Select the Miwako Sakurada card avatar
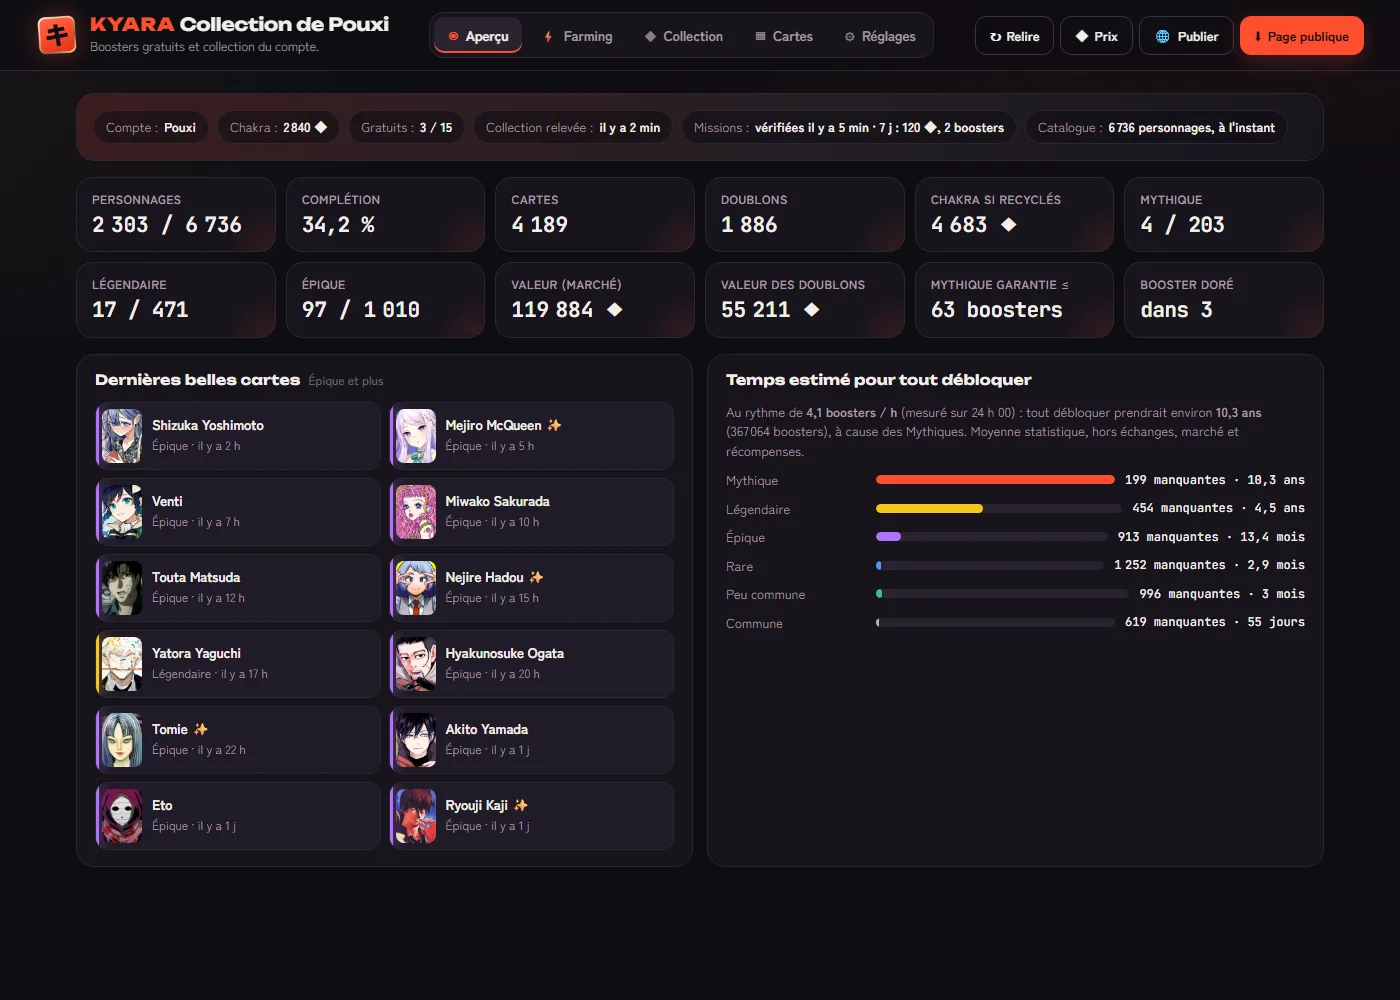The height and width of the screenshot is (1000, 1400). pos(416,512)
